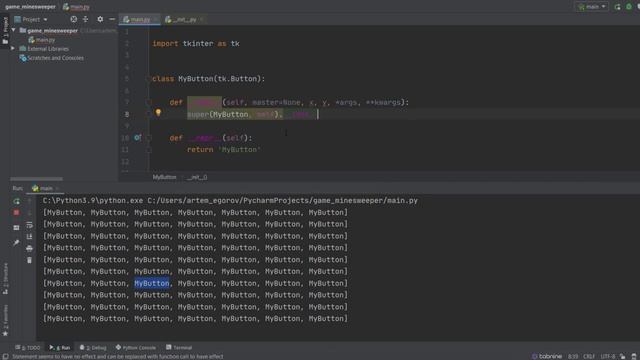Click the 8:39 cursor position indicator
The image size is (640, 360).
(573, 356)
